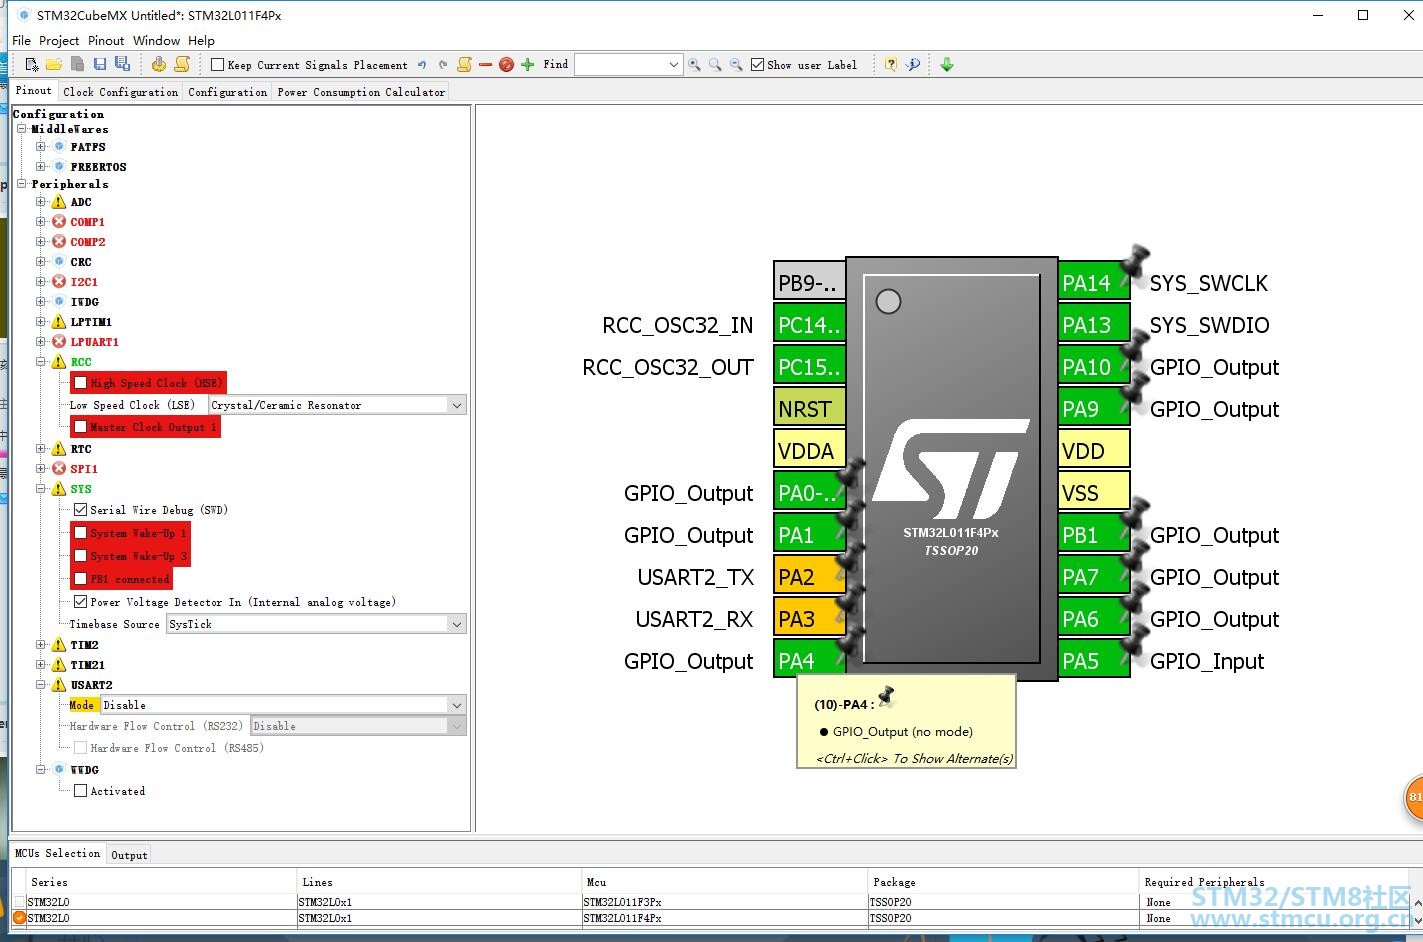1423x942 pixels.
Task: Open the Window menu
Action: (156, 41)
